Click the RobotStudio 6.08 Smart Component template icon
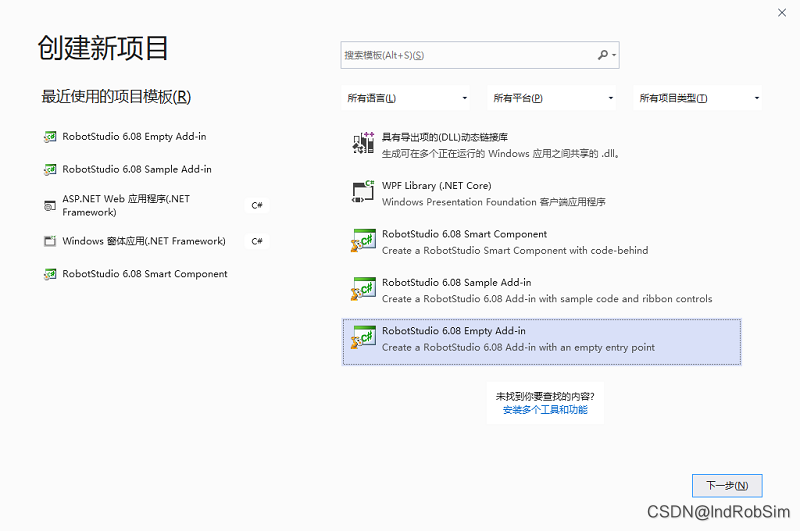Screen dimensions: 800x531 pyautogui.click(x=363, y=240)
